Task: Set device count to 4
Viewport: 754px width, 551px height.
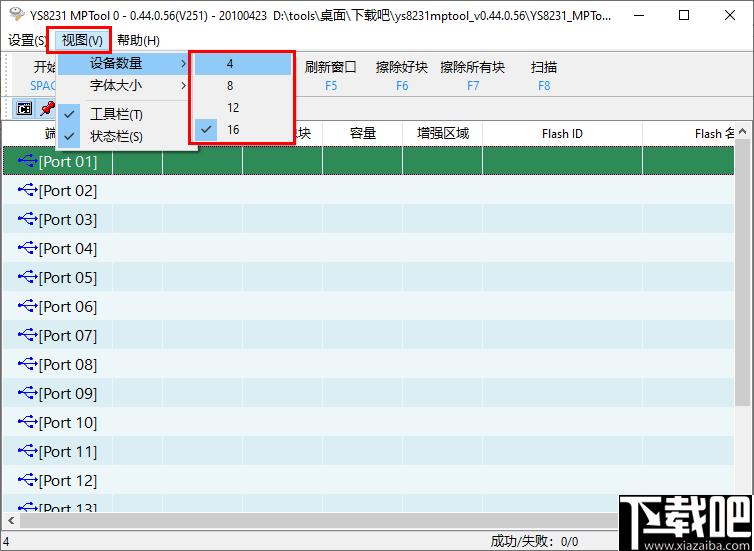Action: (242, 64)
